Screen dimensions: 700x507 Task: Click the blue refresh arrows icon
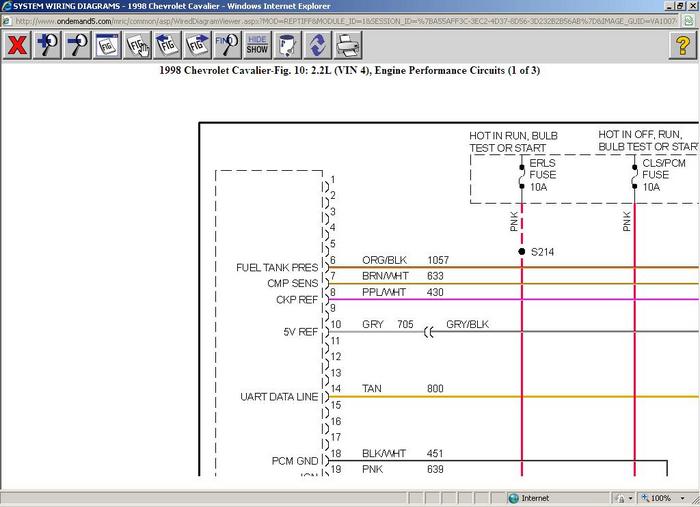point(317,45)
